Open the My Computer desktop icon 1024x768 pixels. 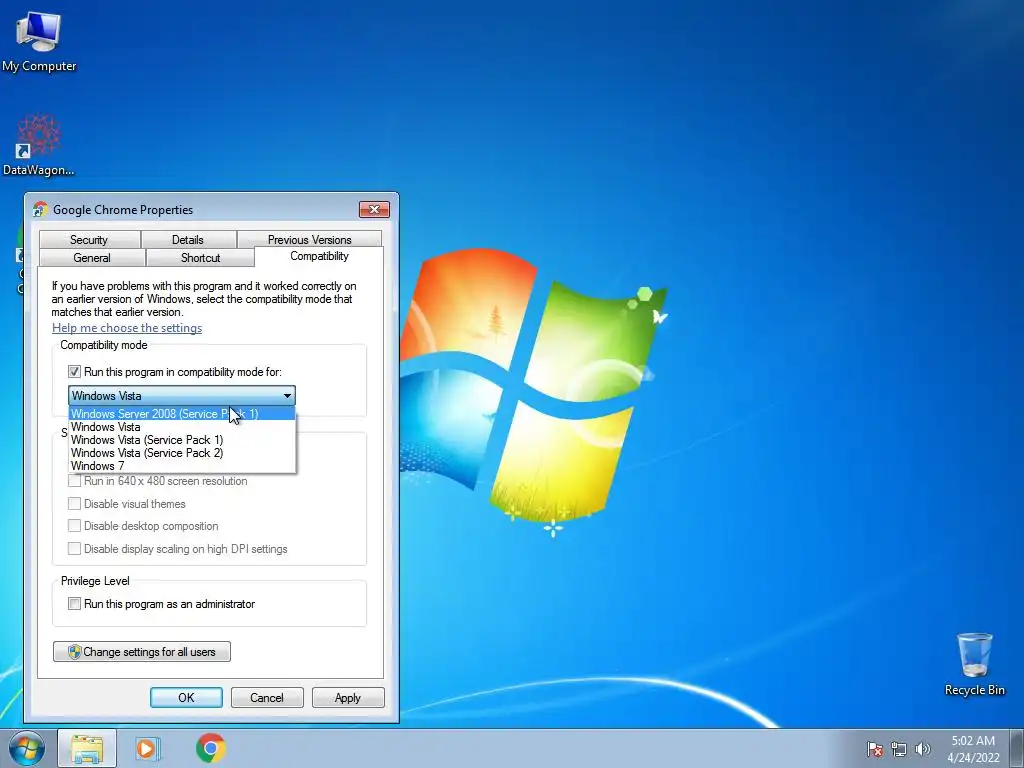[39, 42]
